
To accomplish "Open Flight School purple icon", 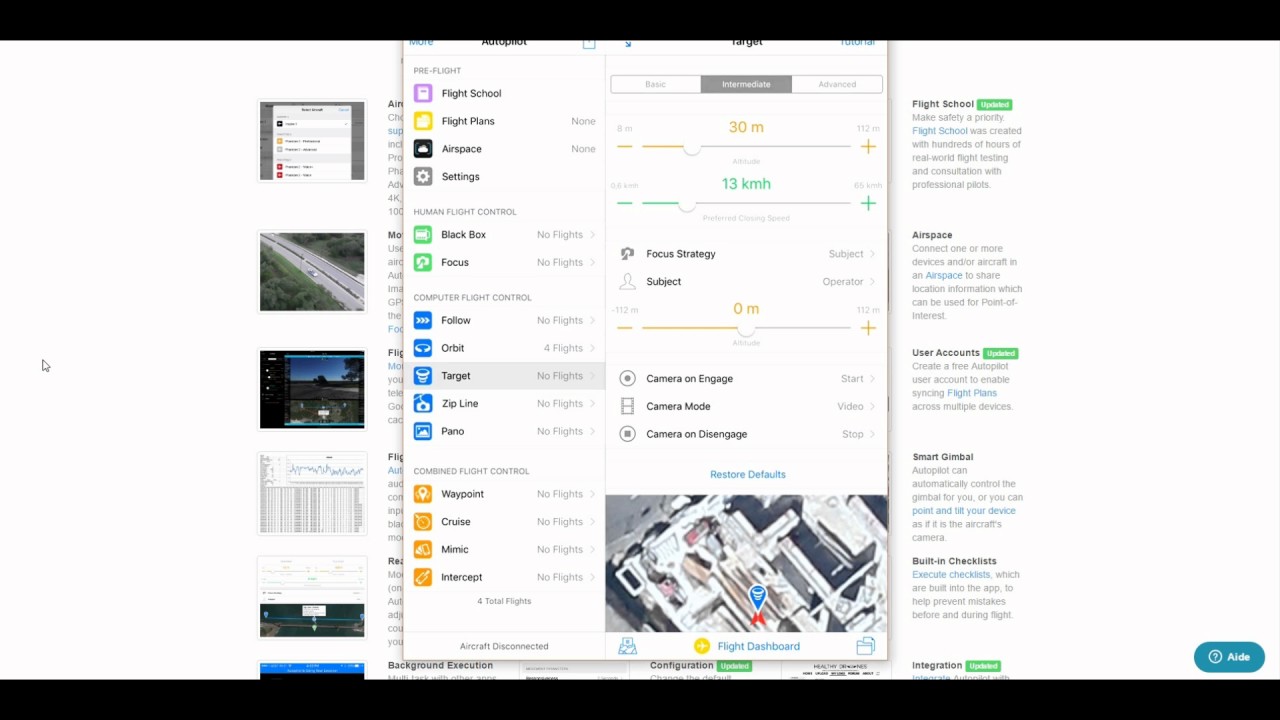I will [x=423, y=93].
